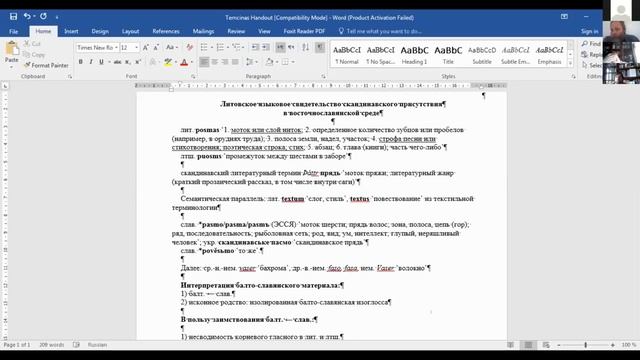Open the line spacing dropdown
Screen dimensions: 640x360
(251, 62)
